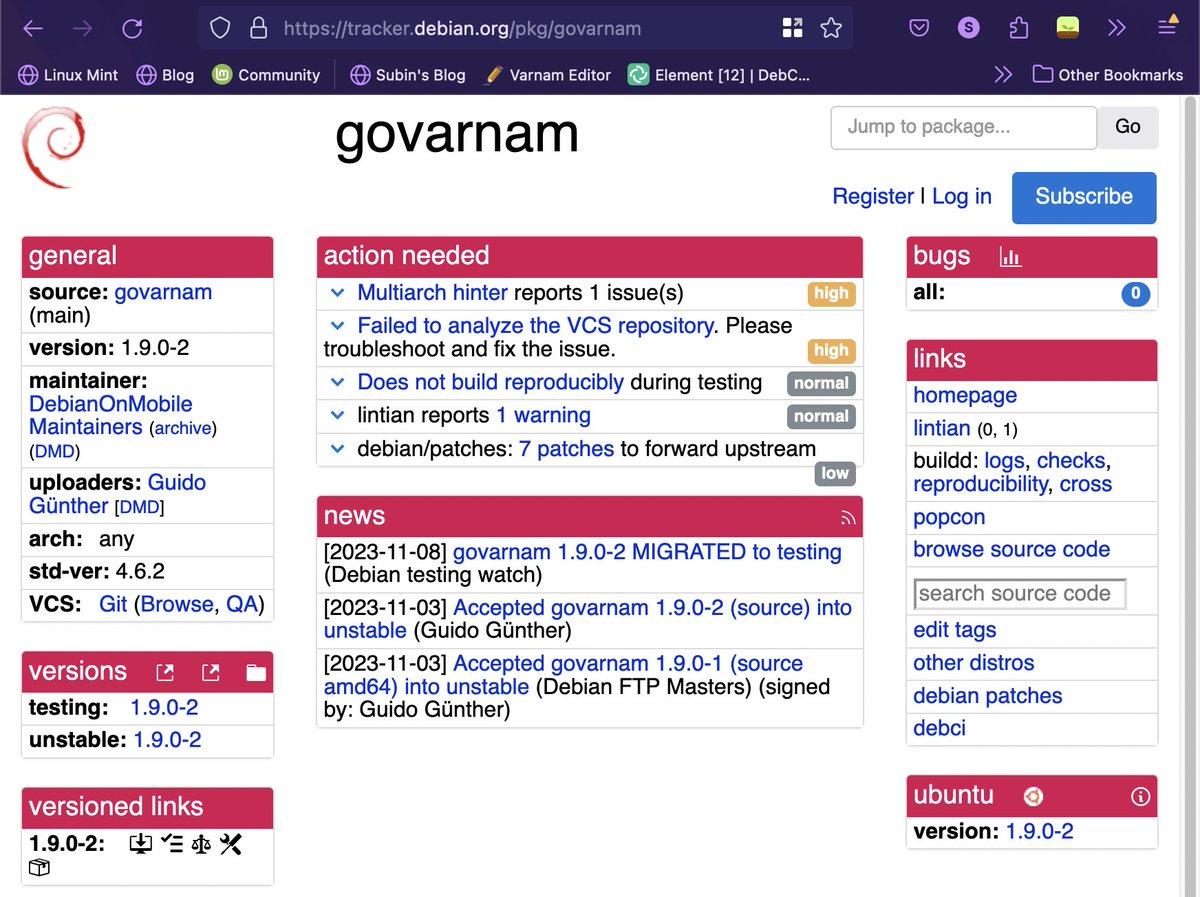Viewport: 1200px width, 897px height.
Task: Click versions external link icon beside folder icon
Action: pyautogui.click(x=210, y=673)
